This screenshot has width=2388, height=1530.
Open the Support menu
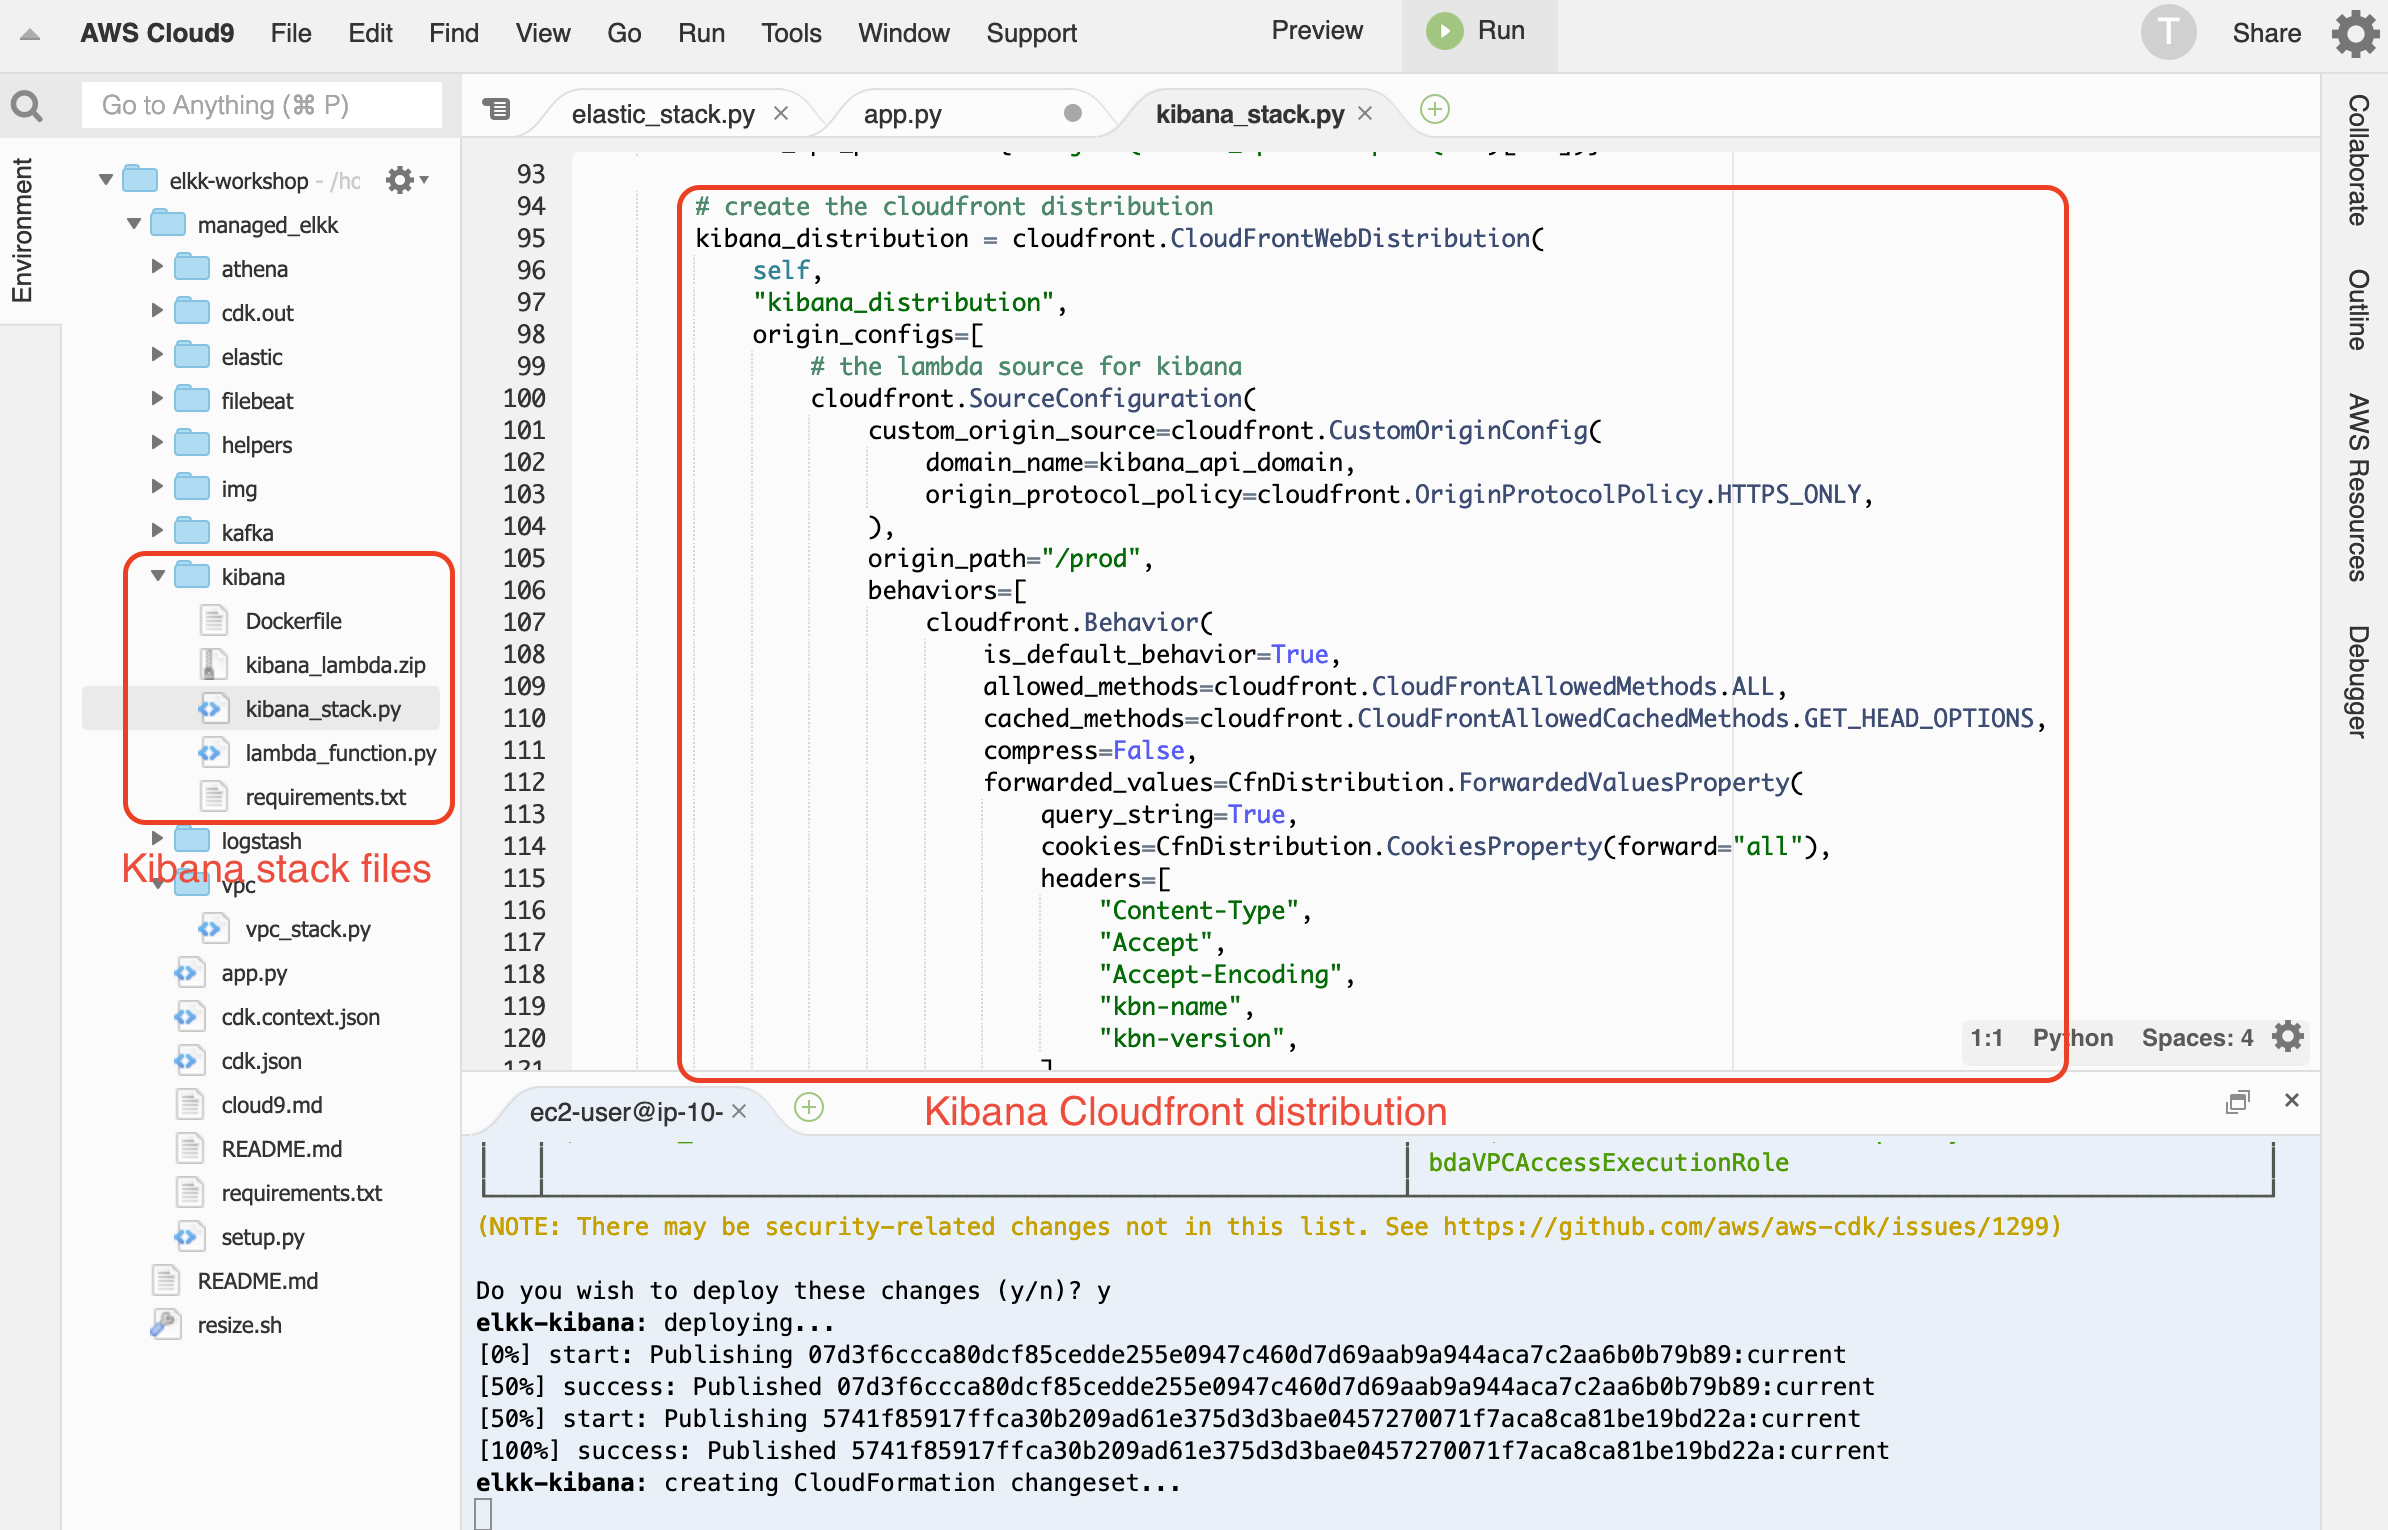click(x=1031, y=33)
